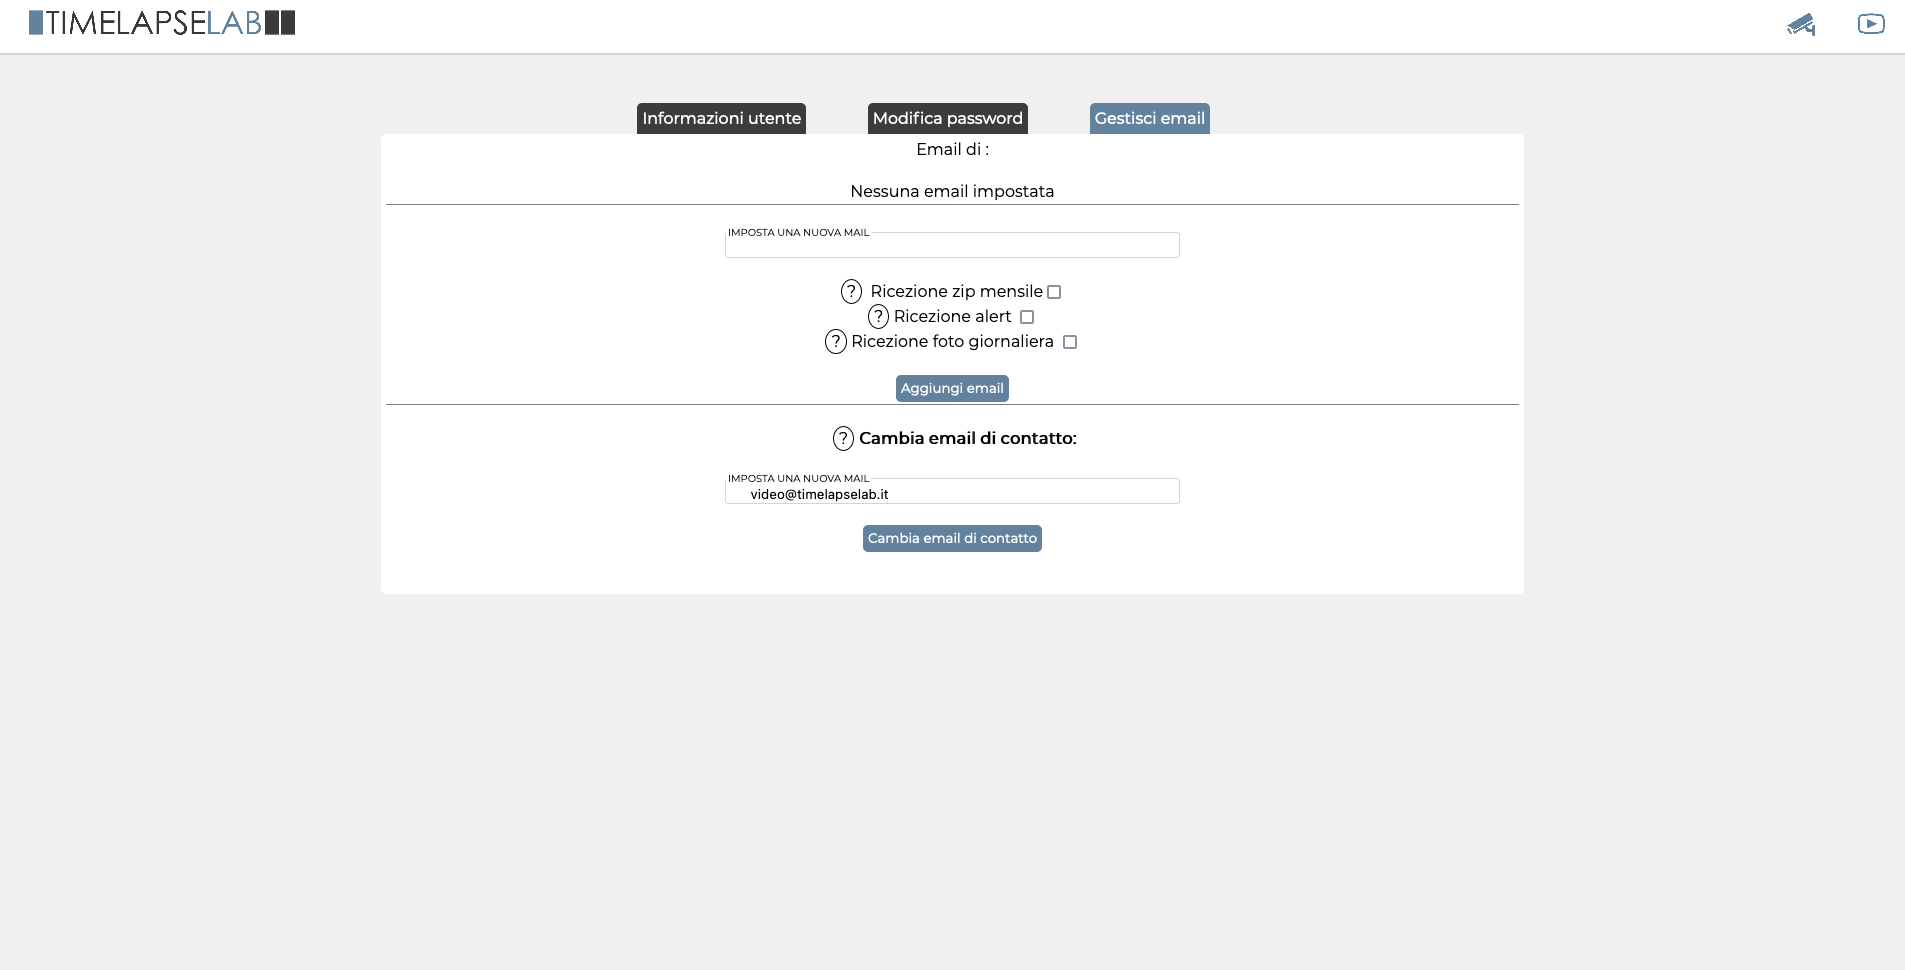The image size is (1905, 970).
Task: Tick the Ricezione alert checkbox
Action: tap(1027, 317)
